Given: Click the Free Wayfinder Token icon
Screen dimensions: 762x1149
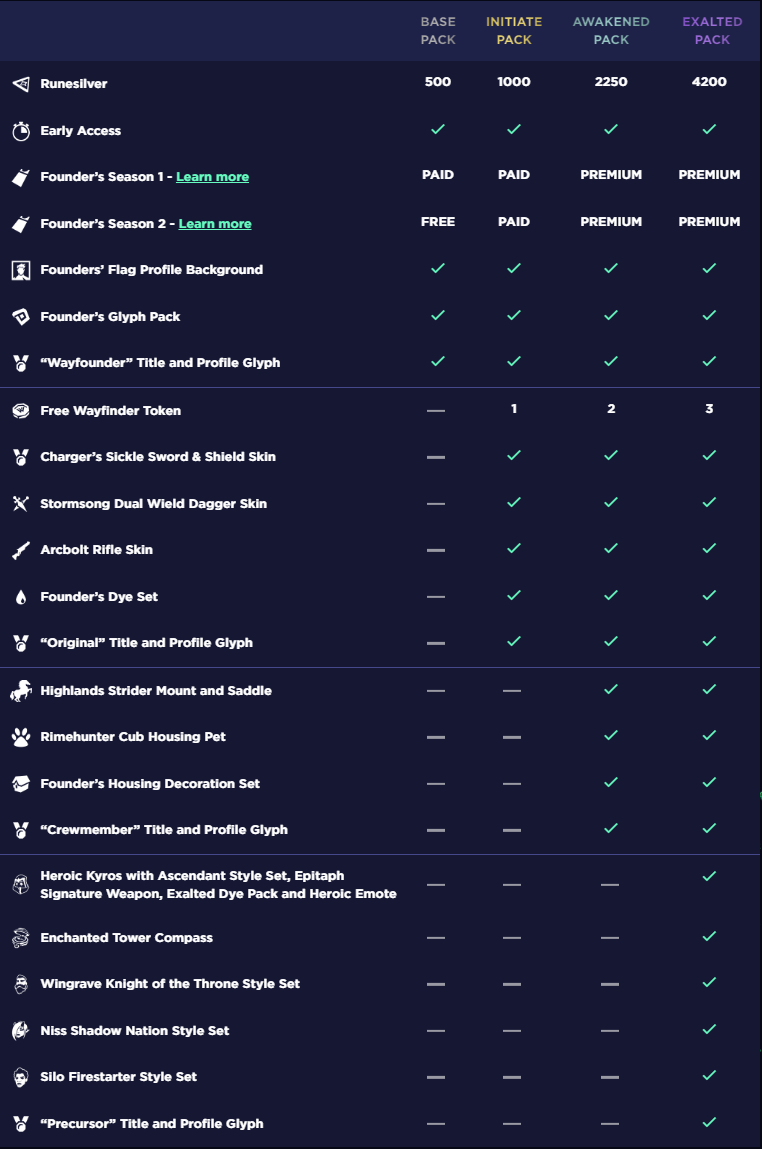Looking at the screenshot, I should [x=21, y=410].
